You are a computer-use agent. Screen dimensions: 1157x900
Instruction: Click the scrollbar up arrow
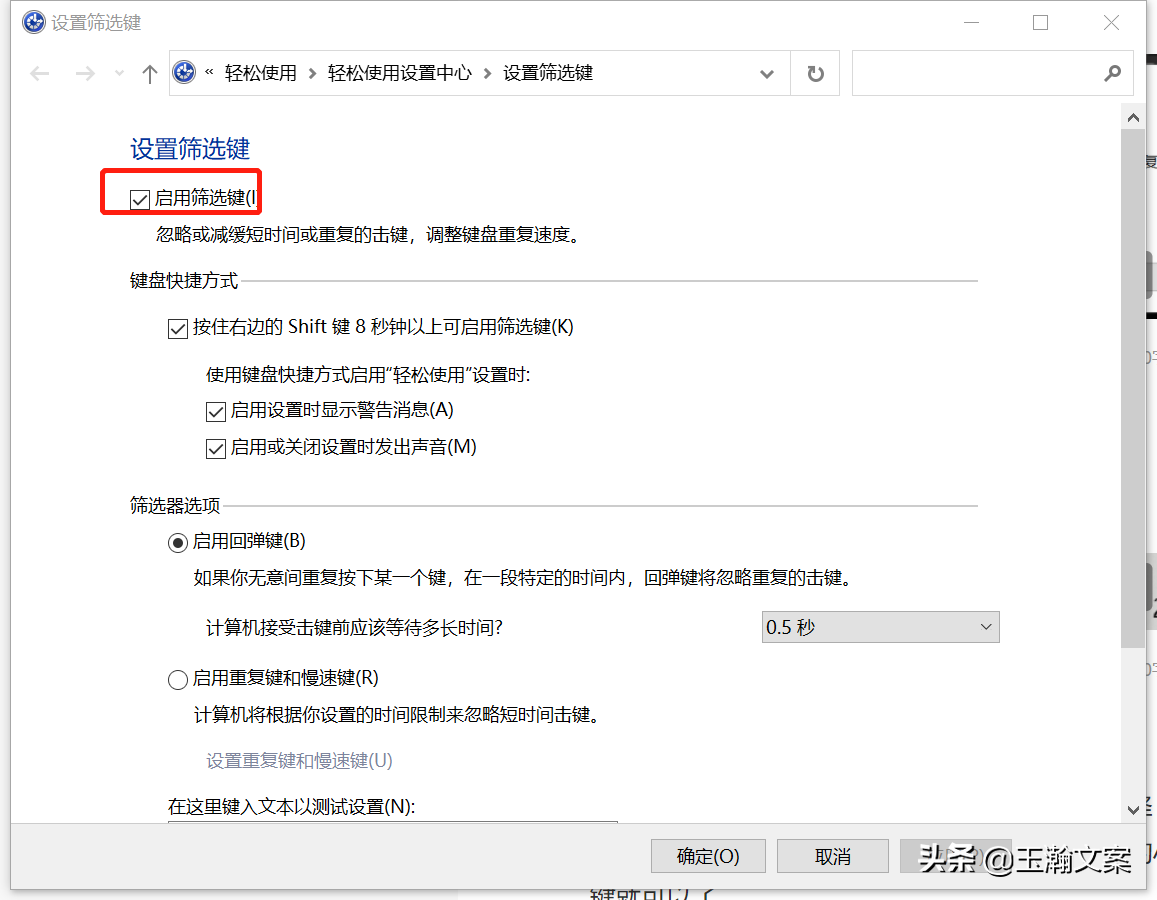(1133, 116)
